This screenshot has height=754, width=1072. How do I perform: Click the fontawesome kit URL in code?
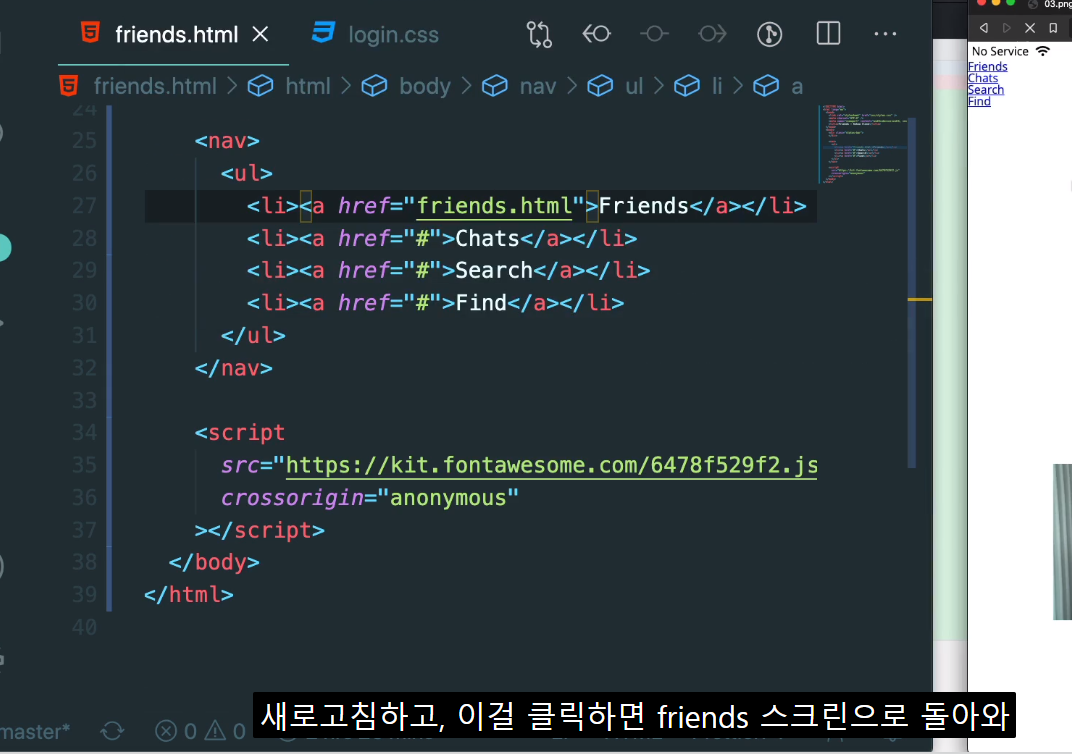pos(551,466)
